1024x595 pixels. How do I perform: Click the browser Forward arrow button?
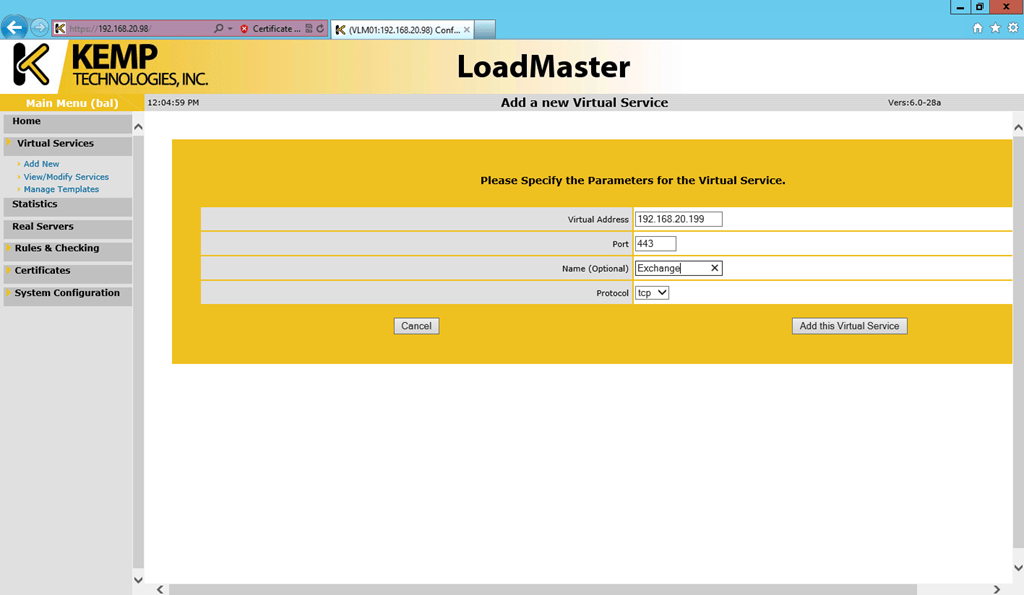[40, 27]
